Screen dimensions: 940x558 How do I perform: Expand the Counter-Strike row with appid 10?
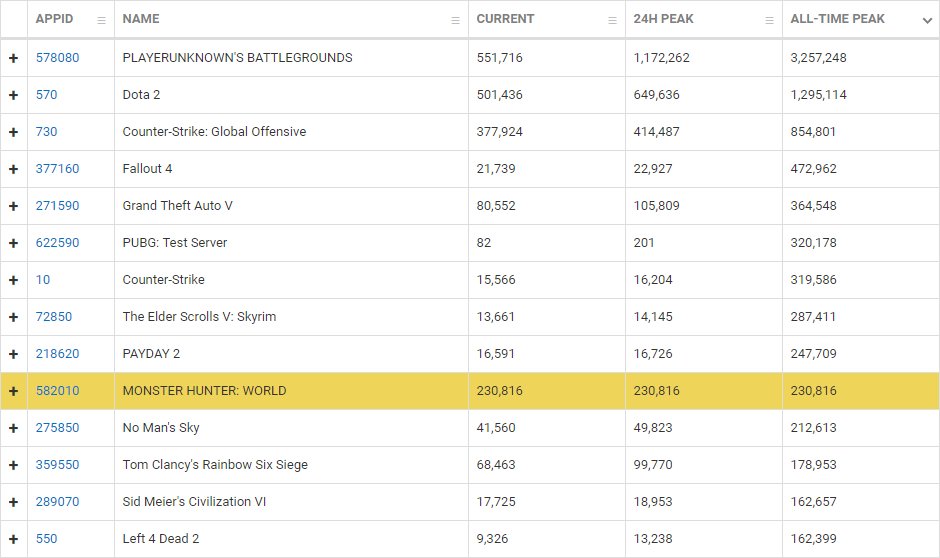(13, 280)
